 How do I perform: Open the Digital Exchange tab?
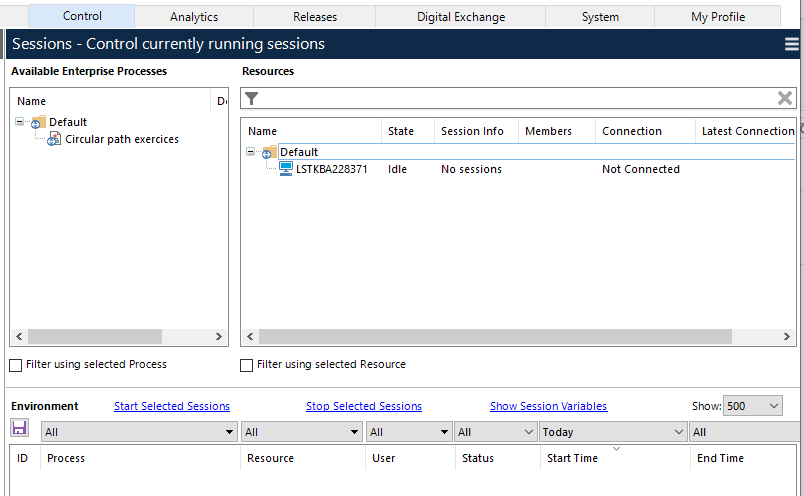461,17
